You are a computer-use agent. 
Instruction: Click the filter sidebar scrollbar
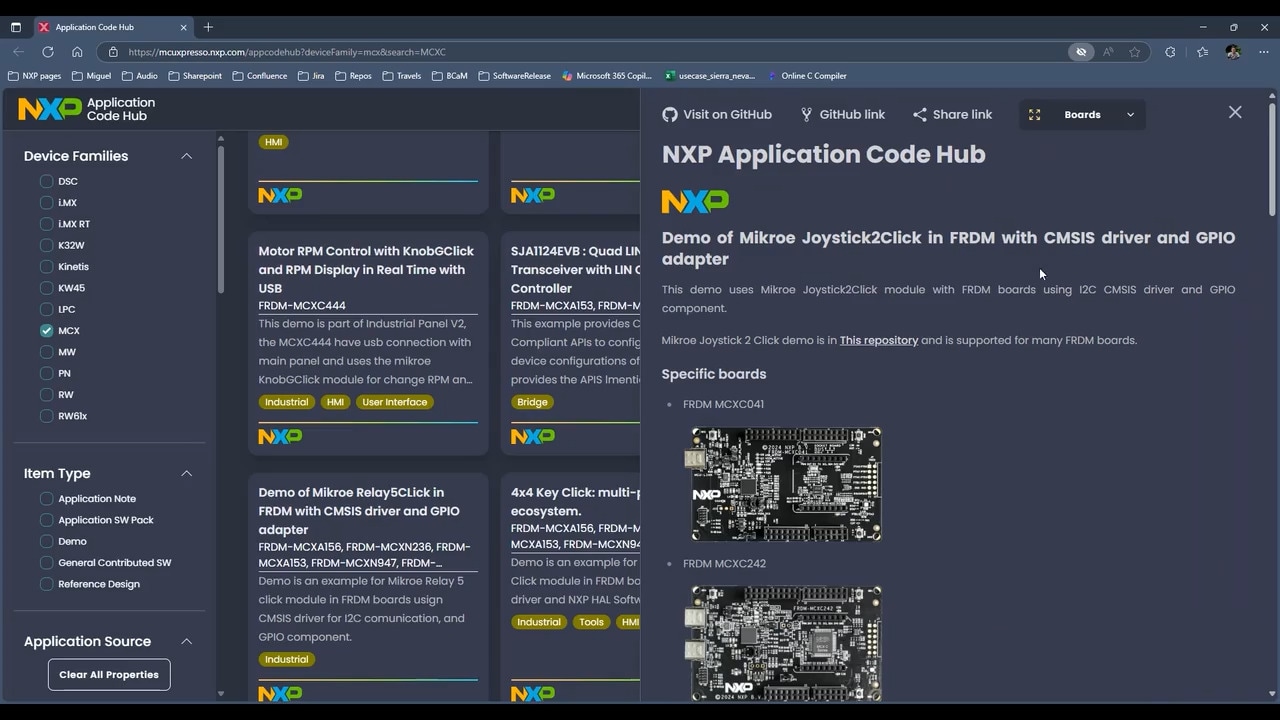pos(221,220)
